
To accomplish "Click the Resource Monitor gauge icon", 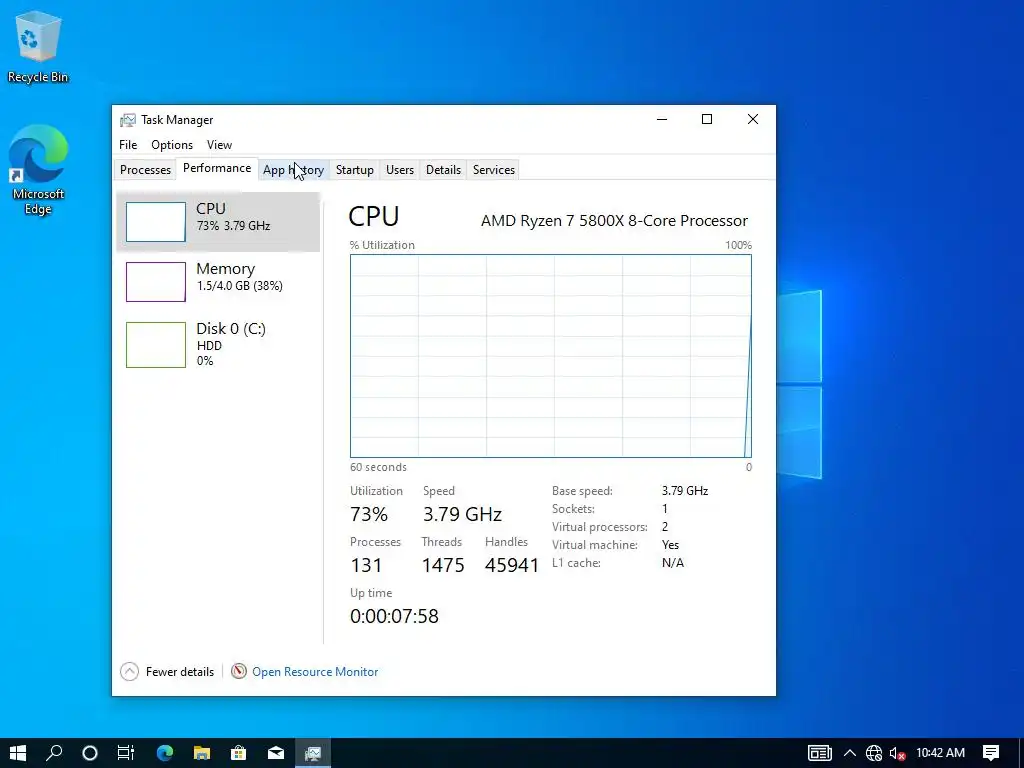I will point(239,671).
